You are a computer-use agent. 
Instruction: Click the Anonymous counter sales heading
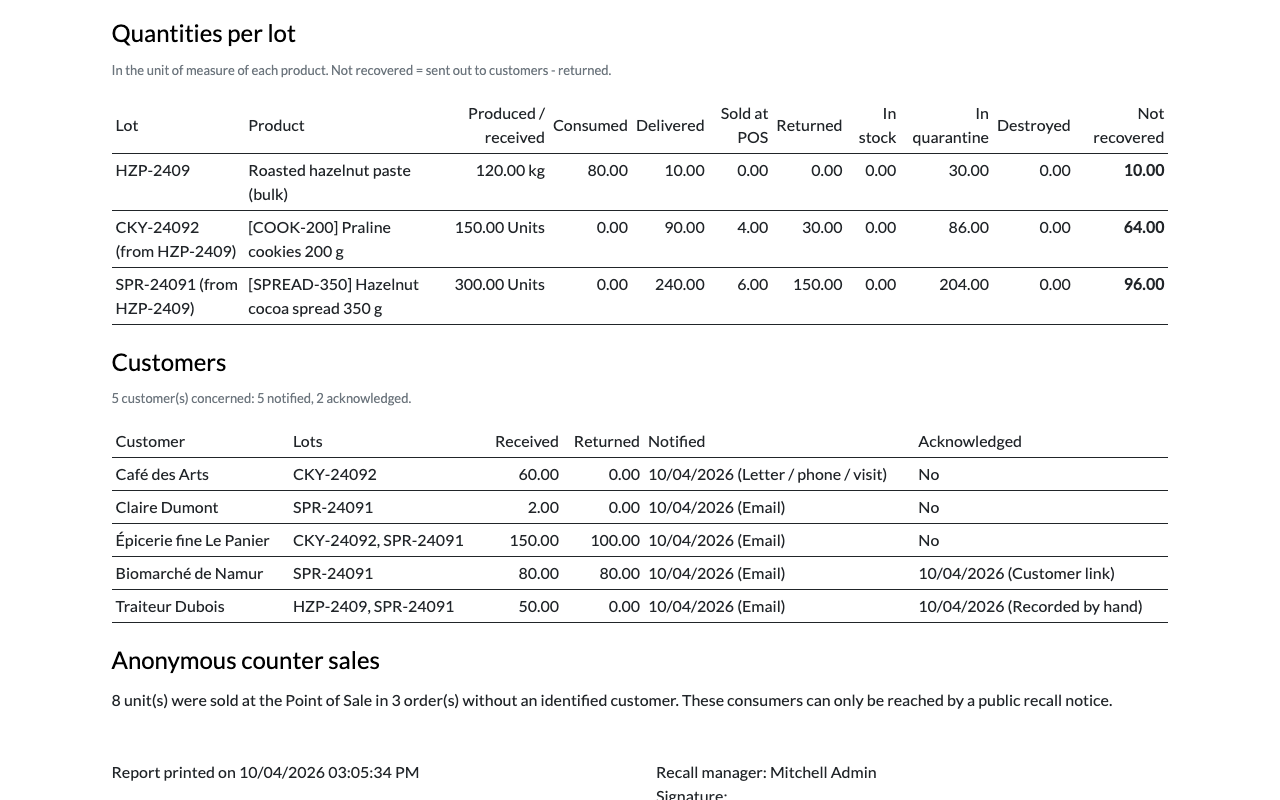[x=246, y=660]
